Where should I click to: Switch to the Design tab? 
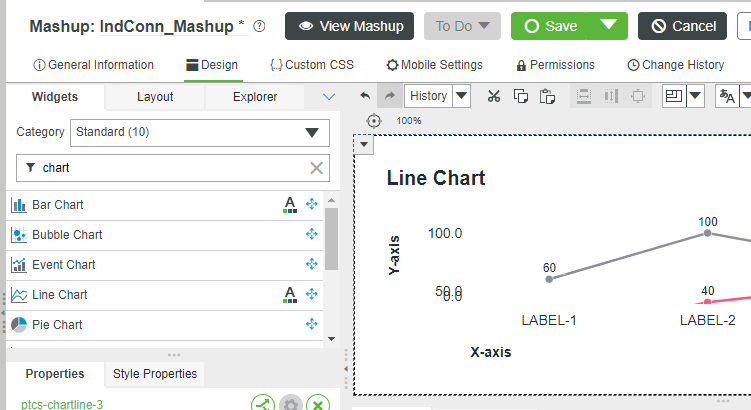point(212,65)
